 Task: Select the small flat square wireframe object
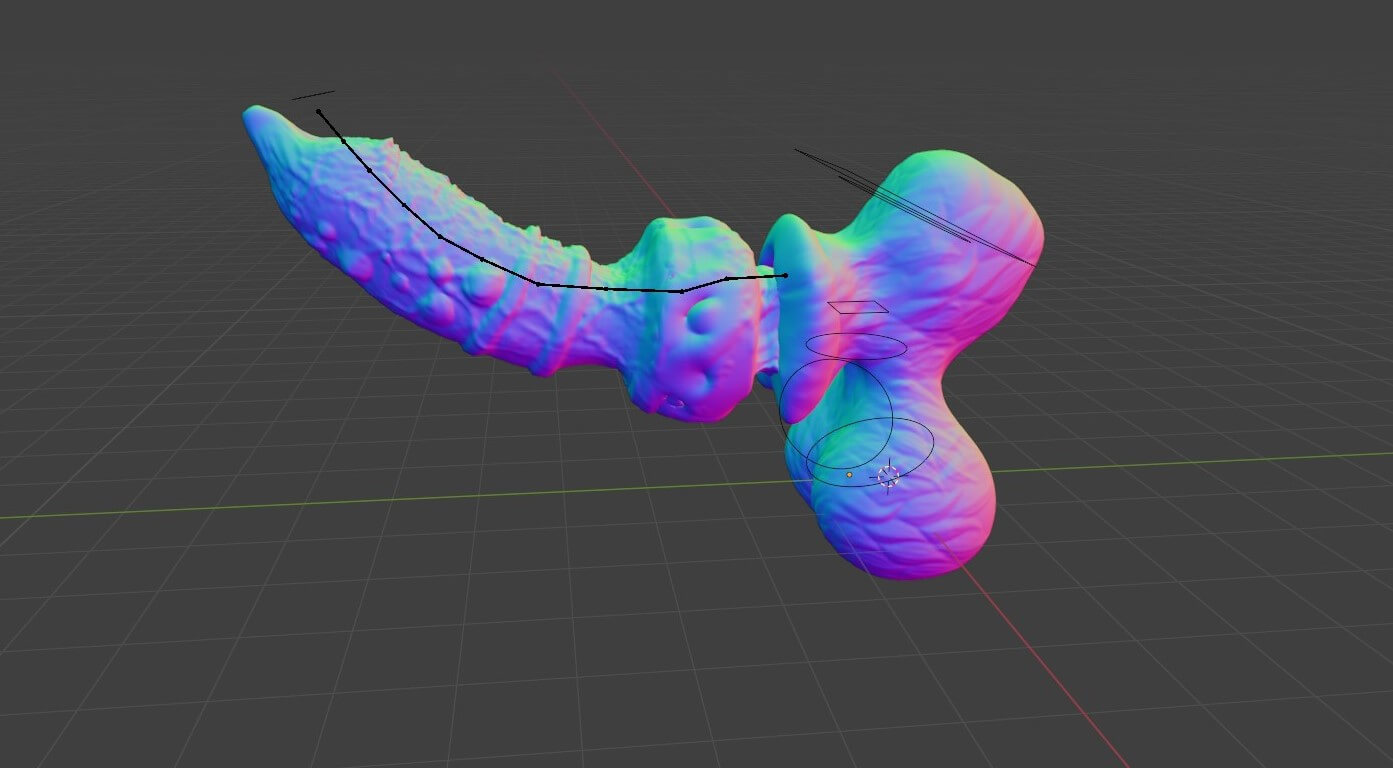[858, 307]
